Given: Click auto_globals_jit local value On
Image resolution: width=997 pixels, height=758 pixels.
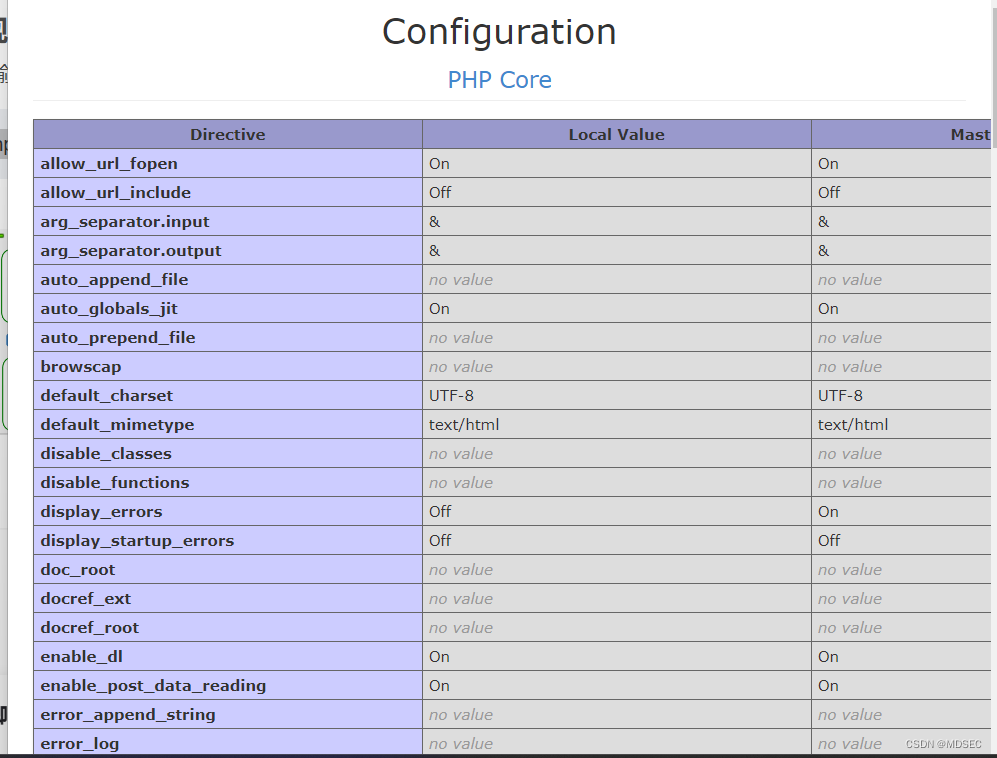Looking at the screenshot, I should (x=439, y=309).
